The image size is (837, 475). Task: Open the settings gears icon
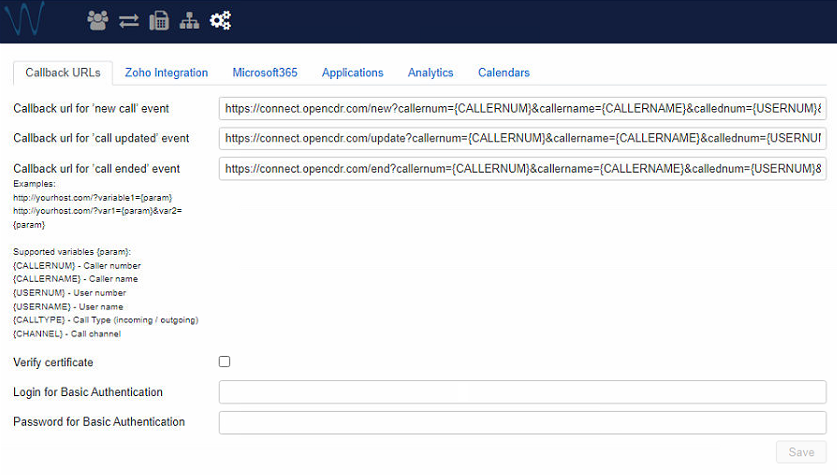click(221, 20)
